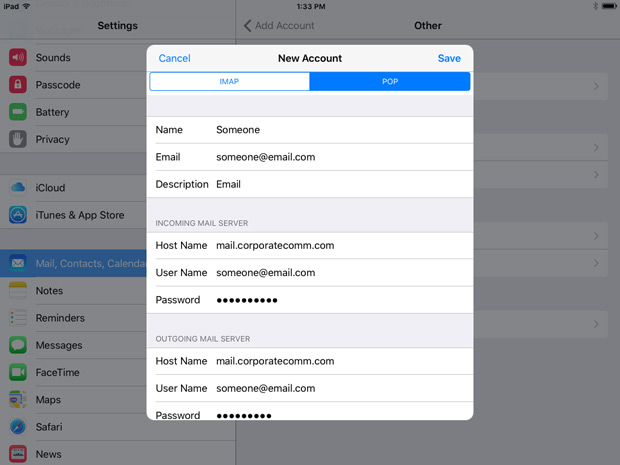This screenshot has height=465, width=620.
Task: Tap the battery indicator in status bar
Action: (609, 6)
